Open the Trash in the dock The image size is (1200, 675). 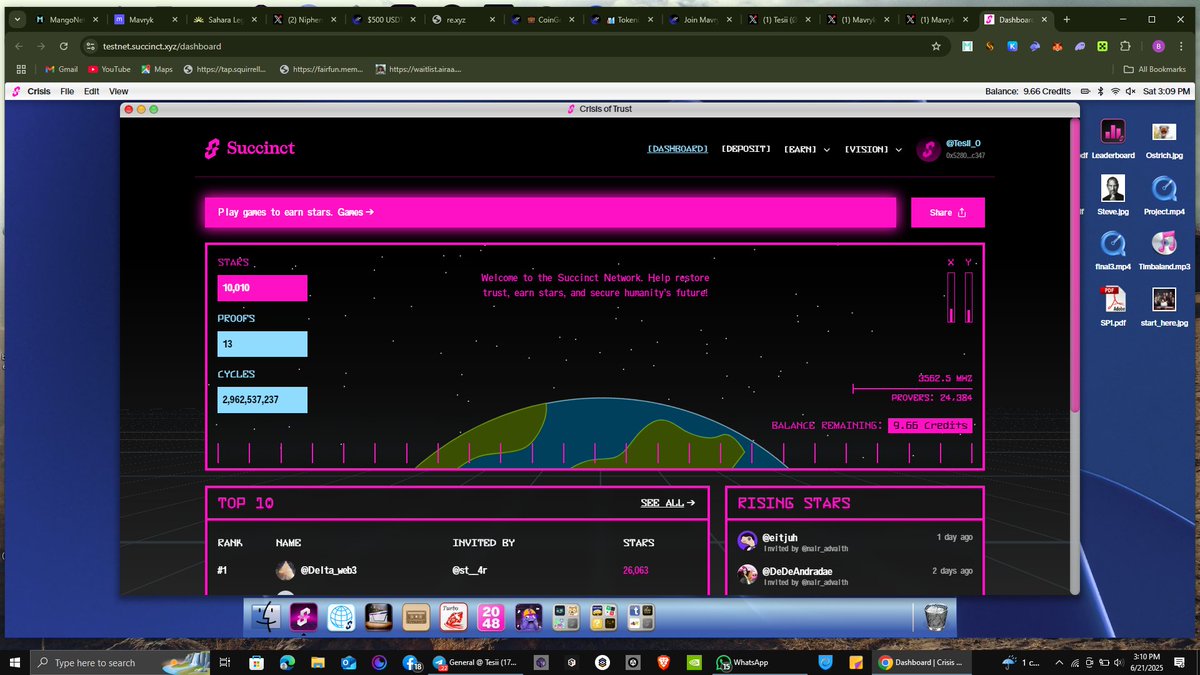click(x=936, y=617)
